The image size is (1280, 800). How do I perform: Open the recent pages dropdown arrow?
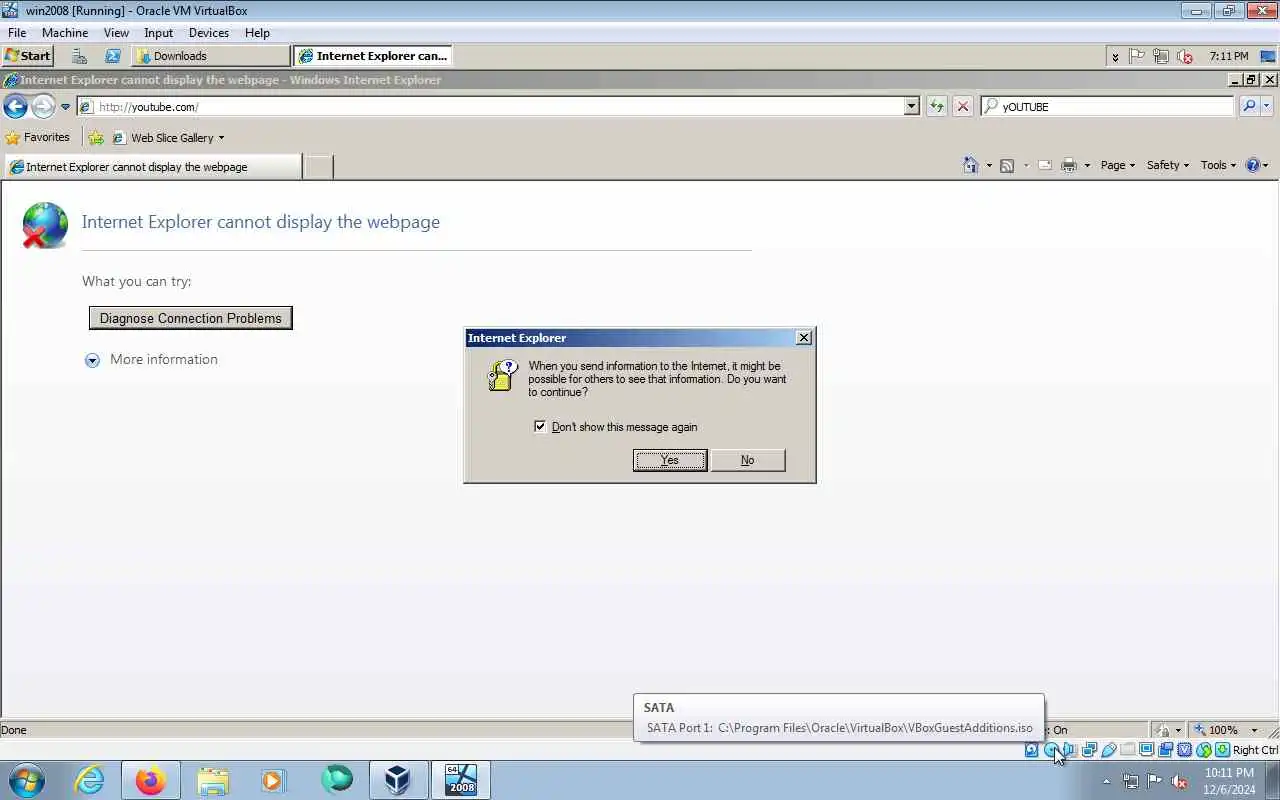coord(65,107)
